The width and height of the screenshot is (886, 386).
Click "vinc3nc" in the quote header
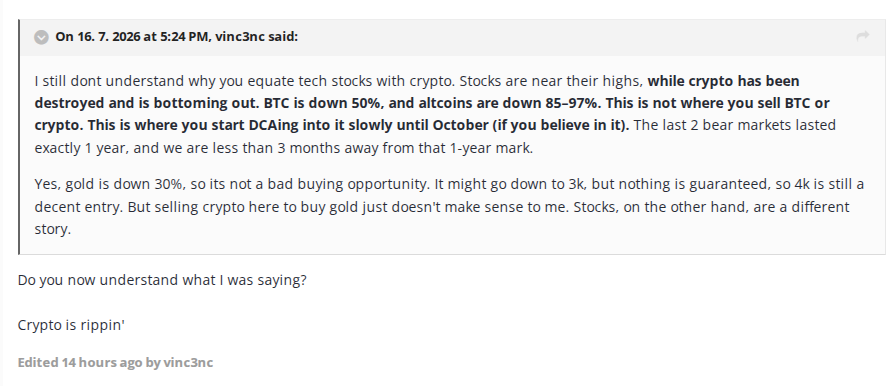coord(240,37)
